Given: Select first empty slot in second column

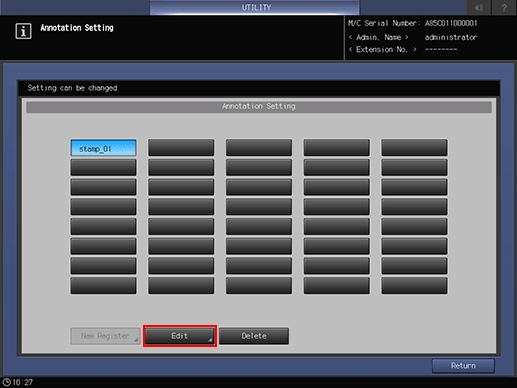Looking at the screenshot, I should point(181,148).
